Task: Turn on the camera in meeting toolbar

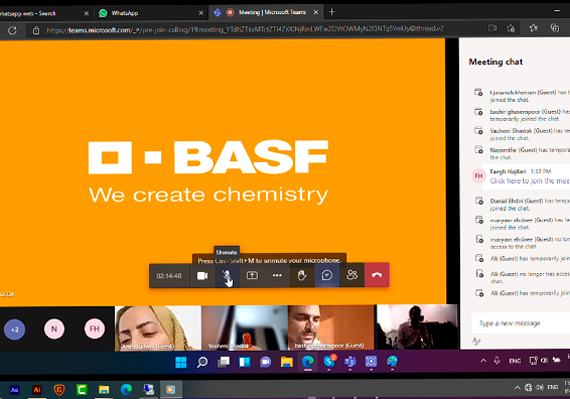Action: coord(202,275)
